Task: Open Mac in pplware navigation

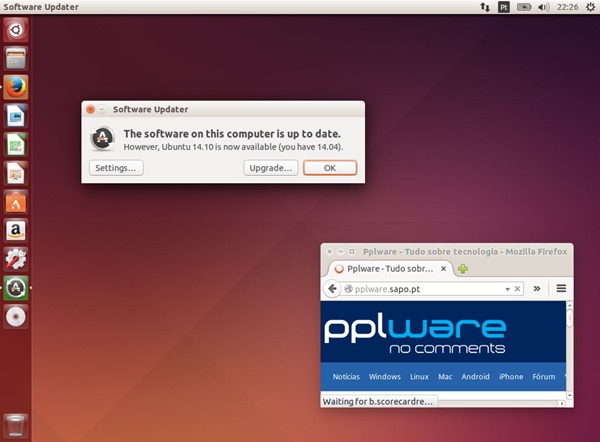Action: (445, 377)
